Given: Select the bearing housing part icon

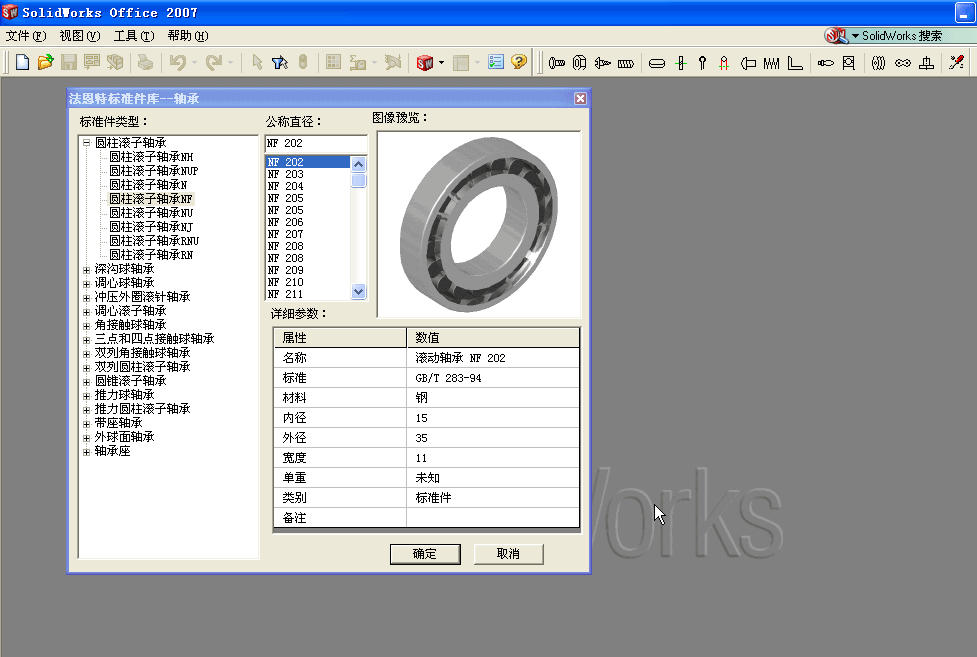Looking at the screenshot, I should [849, 63].
